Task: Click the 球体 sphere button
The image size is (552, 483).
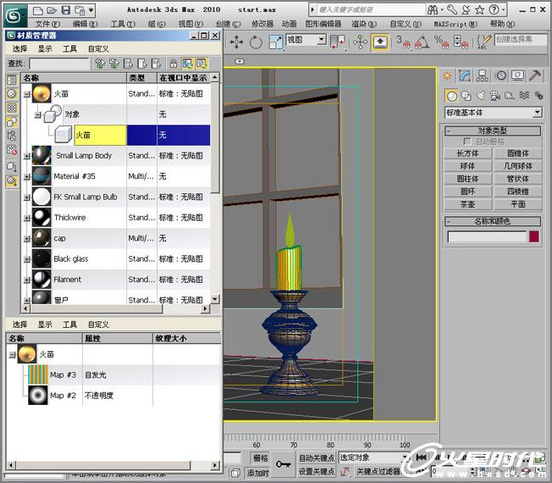Action: click(x=468, y=166)
